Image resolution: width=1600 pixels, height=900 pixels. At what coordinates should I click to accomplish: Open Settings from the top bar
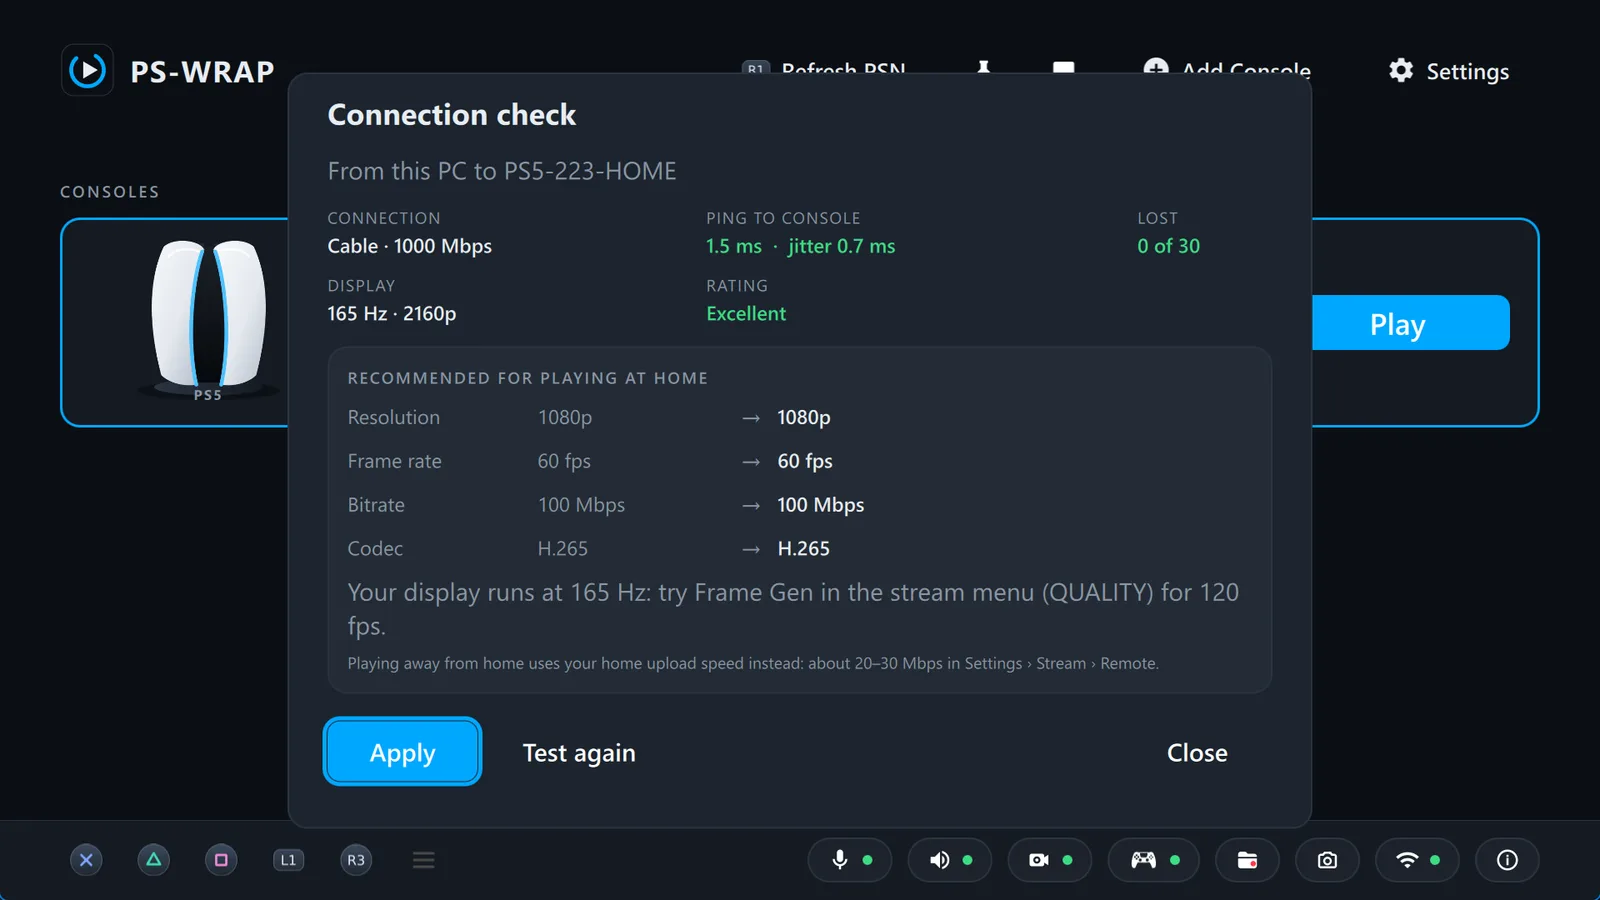pyautogui.click(x=1449, y=71)
